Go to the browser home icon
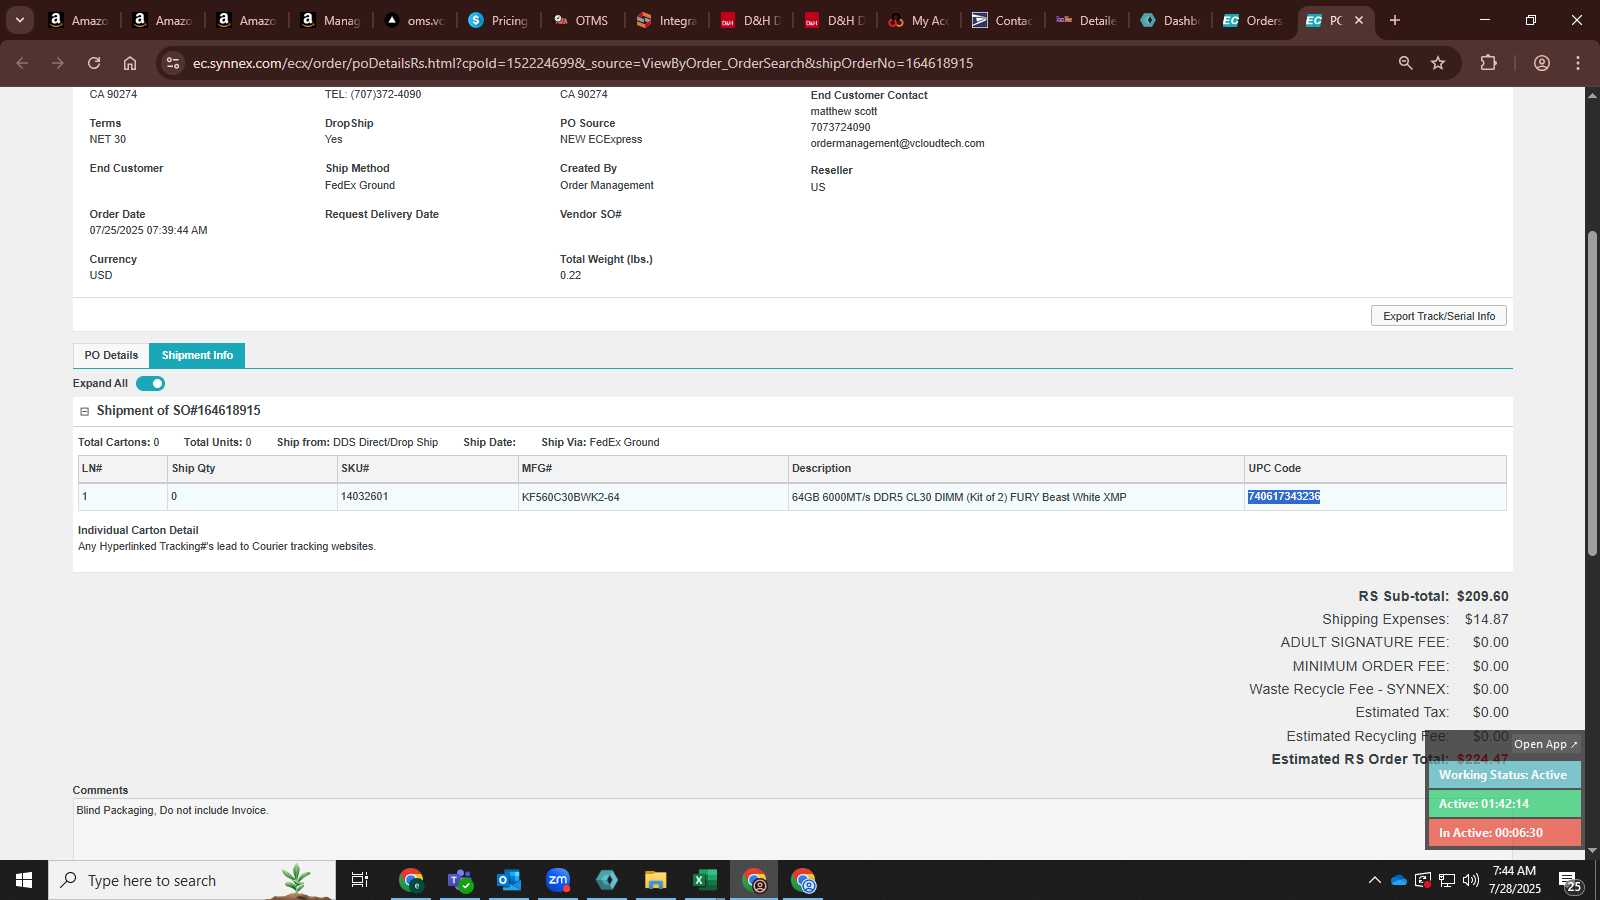Screen dimensions: 1600x900 (130, 63)
